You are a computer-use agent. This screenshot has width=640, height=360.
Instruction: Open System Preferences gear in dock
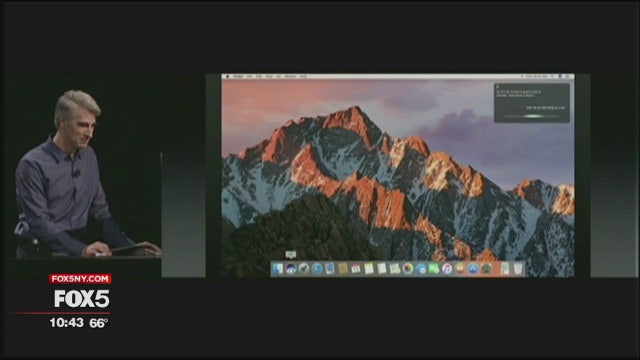pos(486,269)
